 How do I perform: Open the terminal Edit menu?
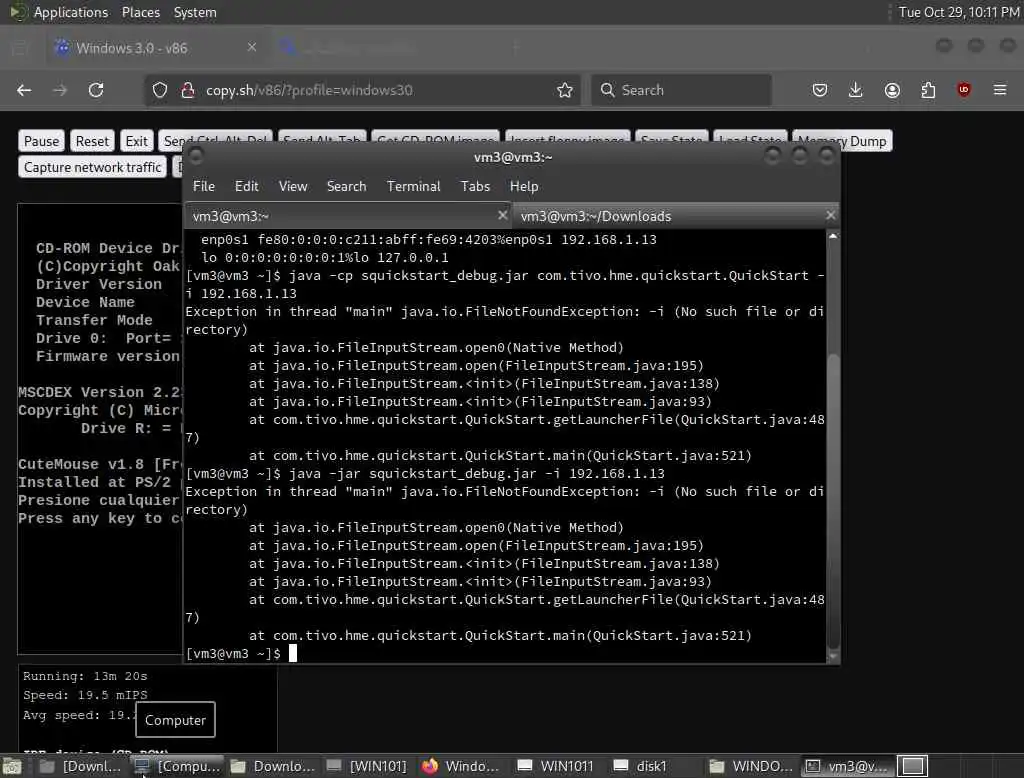click(x=246, y=186)
